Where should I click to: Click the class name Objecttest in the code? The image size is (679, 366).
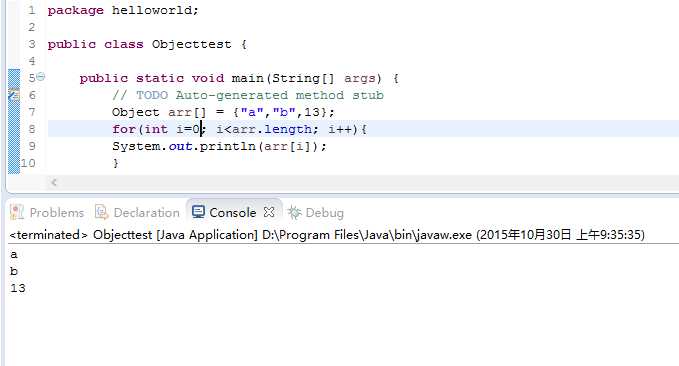191,44
